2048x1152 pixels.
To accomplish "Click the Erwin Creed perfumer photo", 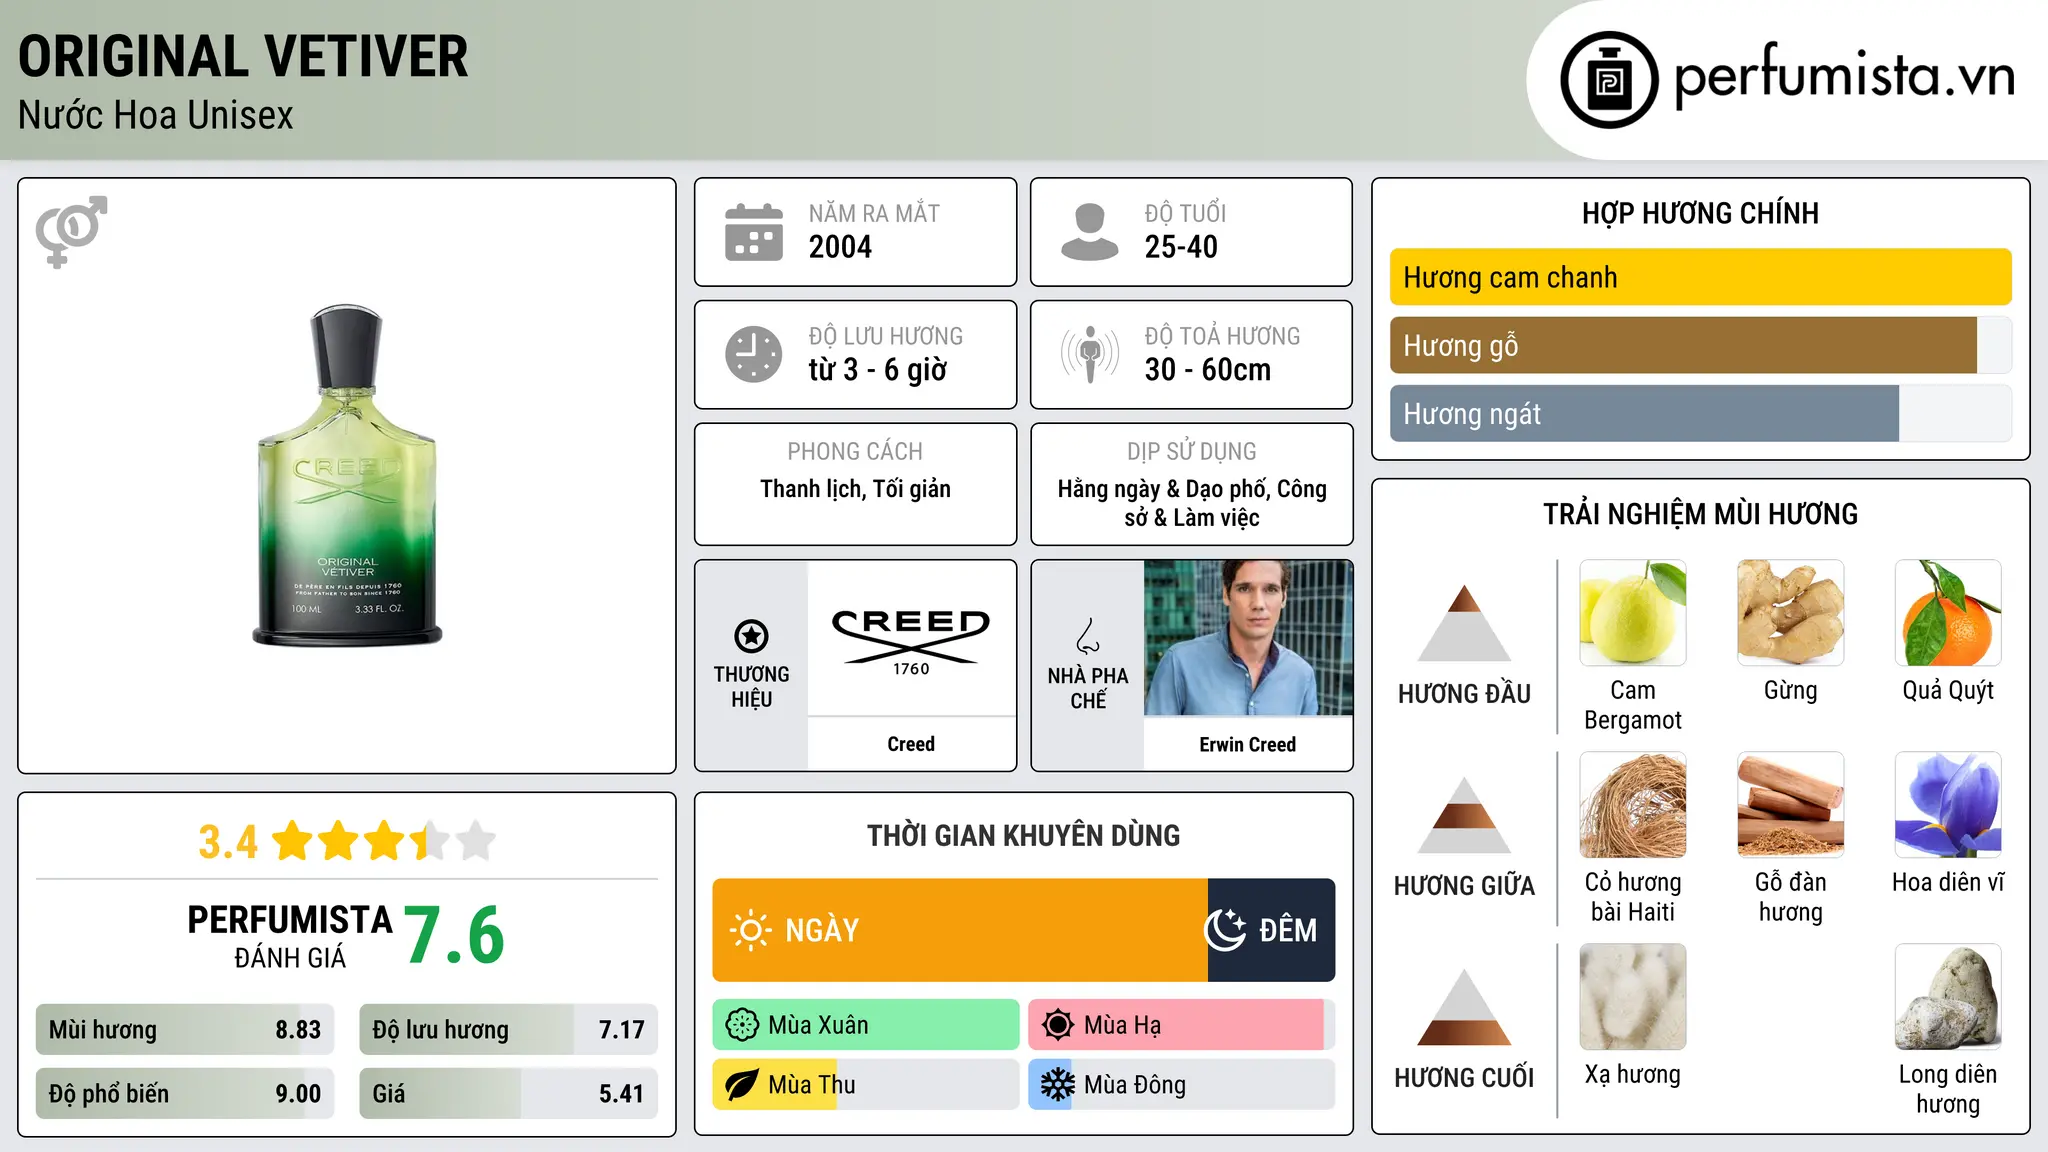I will pos(1248,638).
